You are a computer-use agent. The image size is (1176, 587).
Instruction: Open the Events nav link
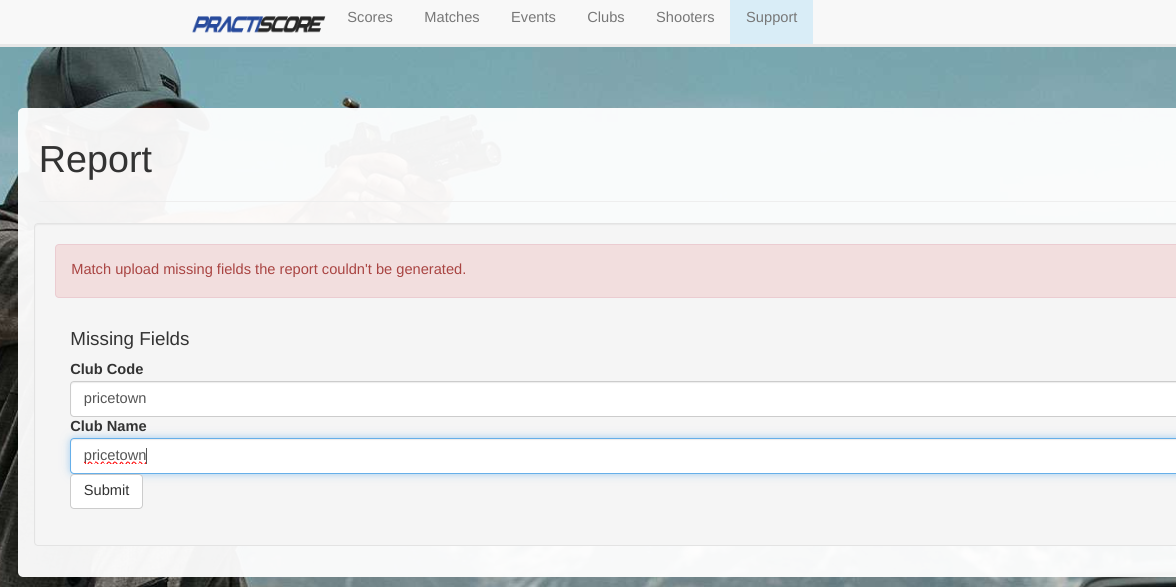[533, 18]
